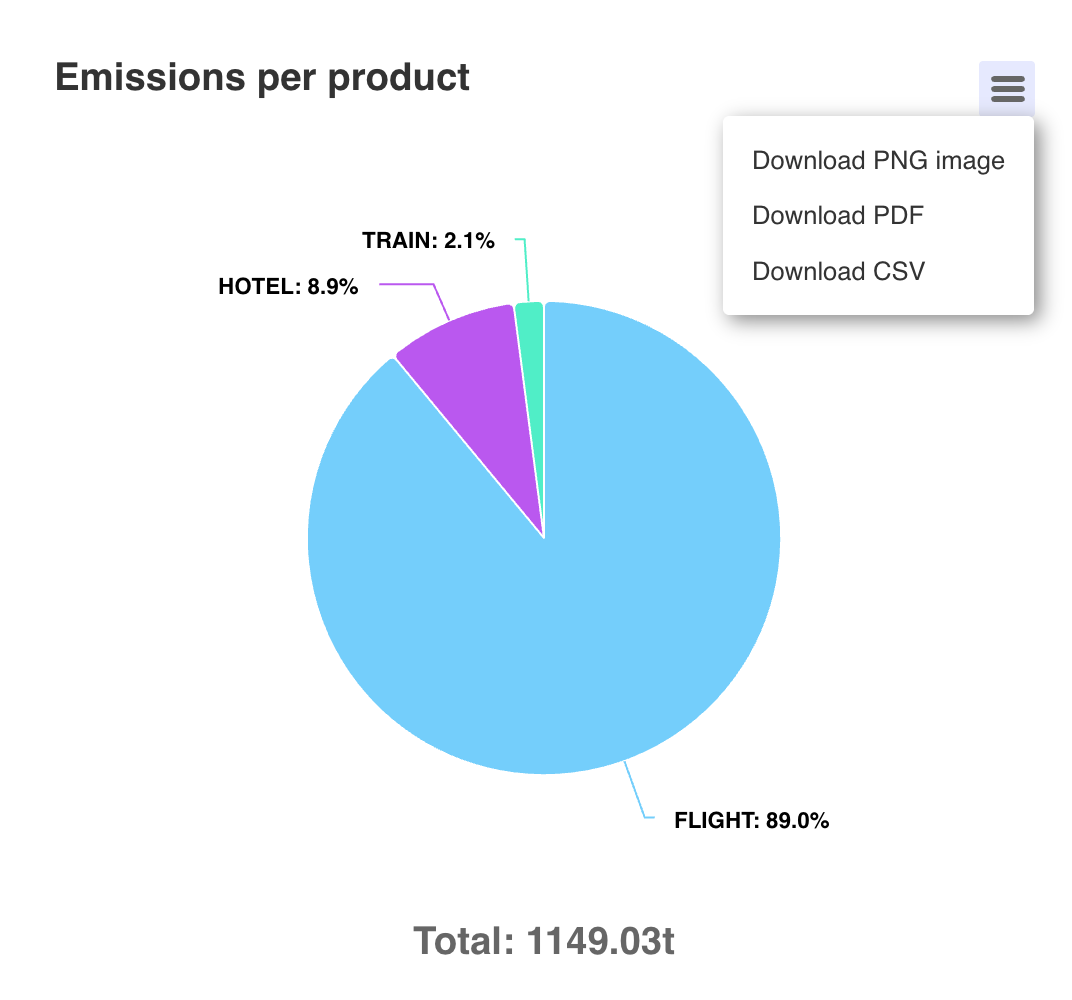Image resolution: width=1072 pixels, height=1000 pixels.
Task: Click the word PNG in download menu
Action: pyautogui.click(x=900, y=161)
